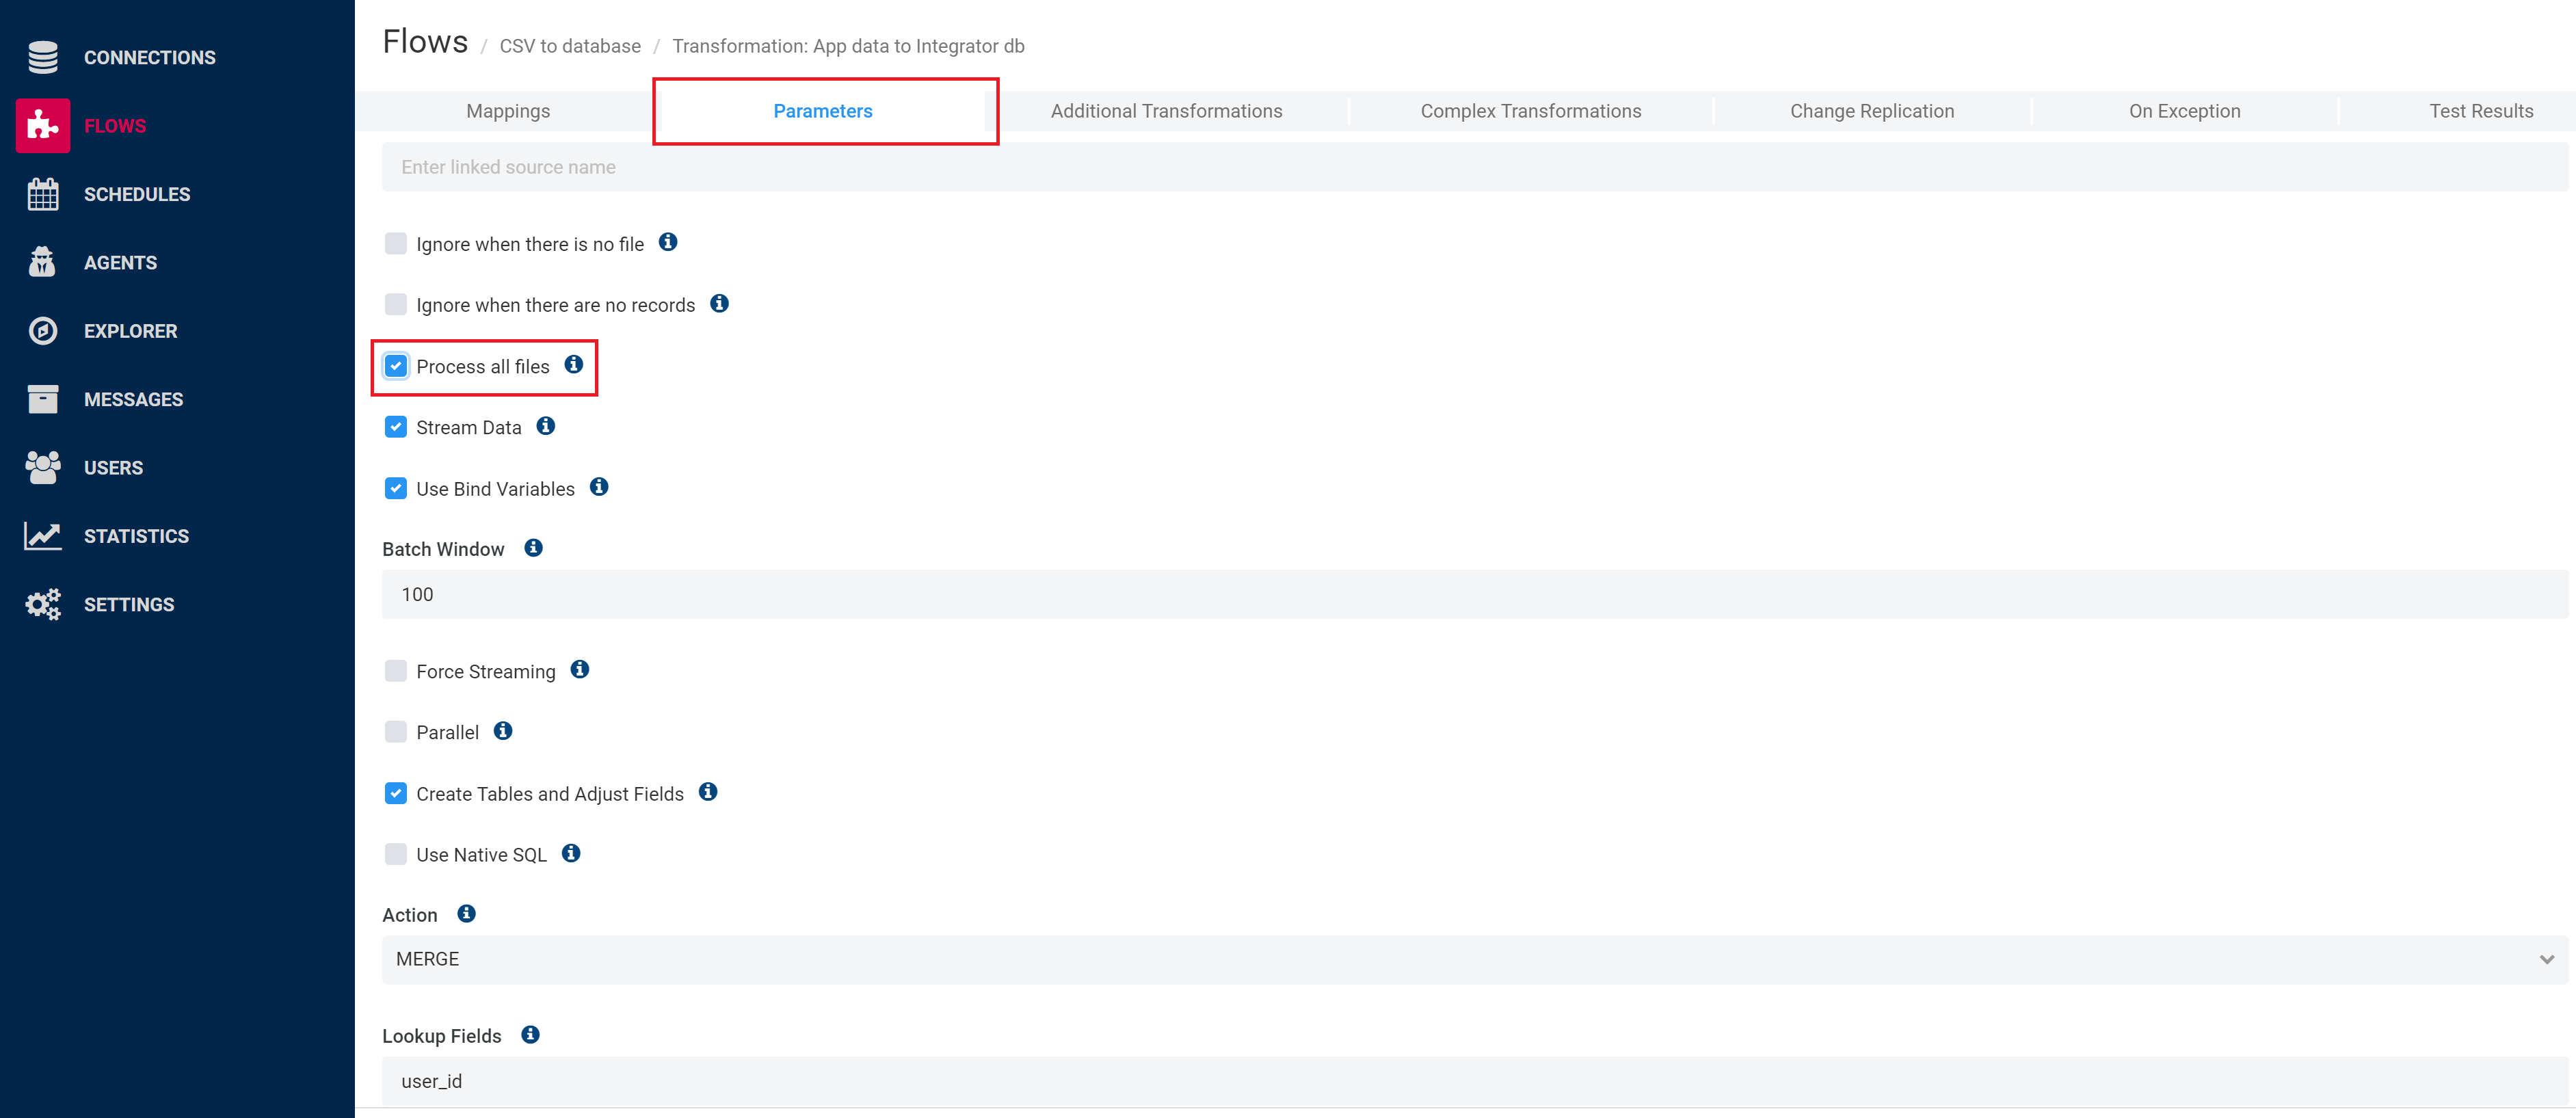The width and height of the screenshot is (2576, 1118).
Task: Open the Complex Transformations tab
Action: 1530,111
